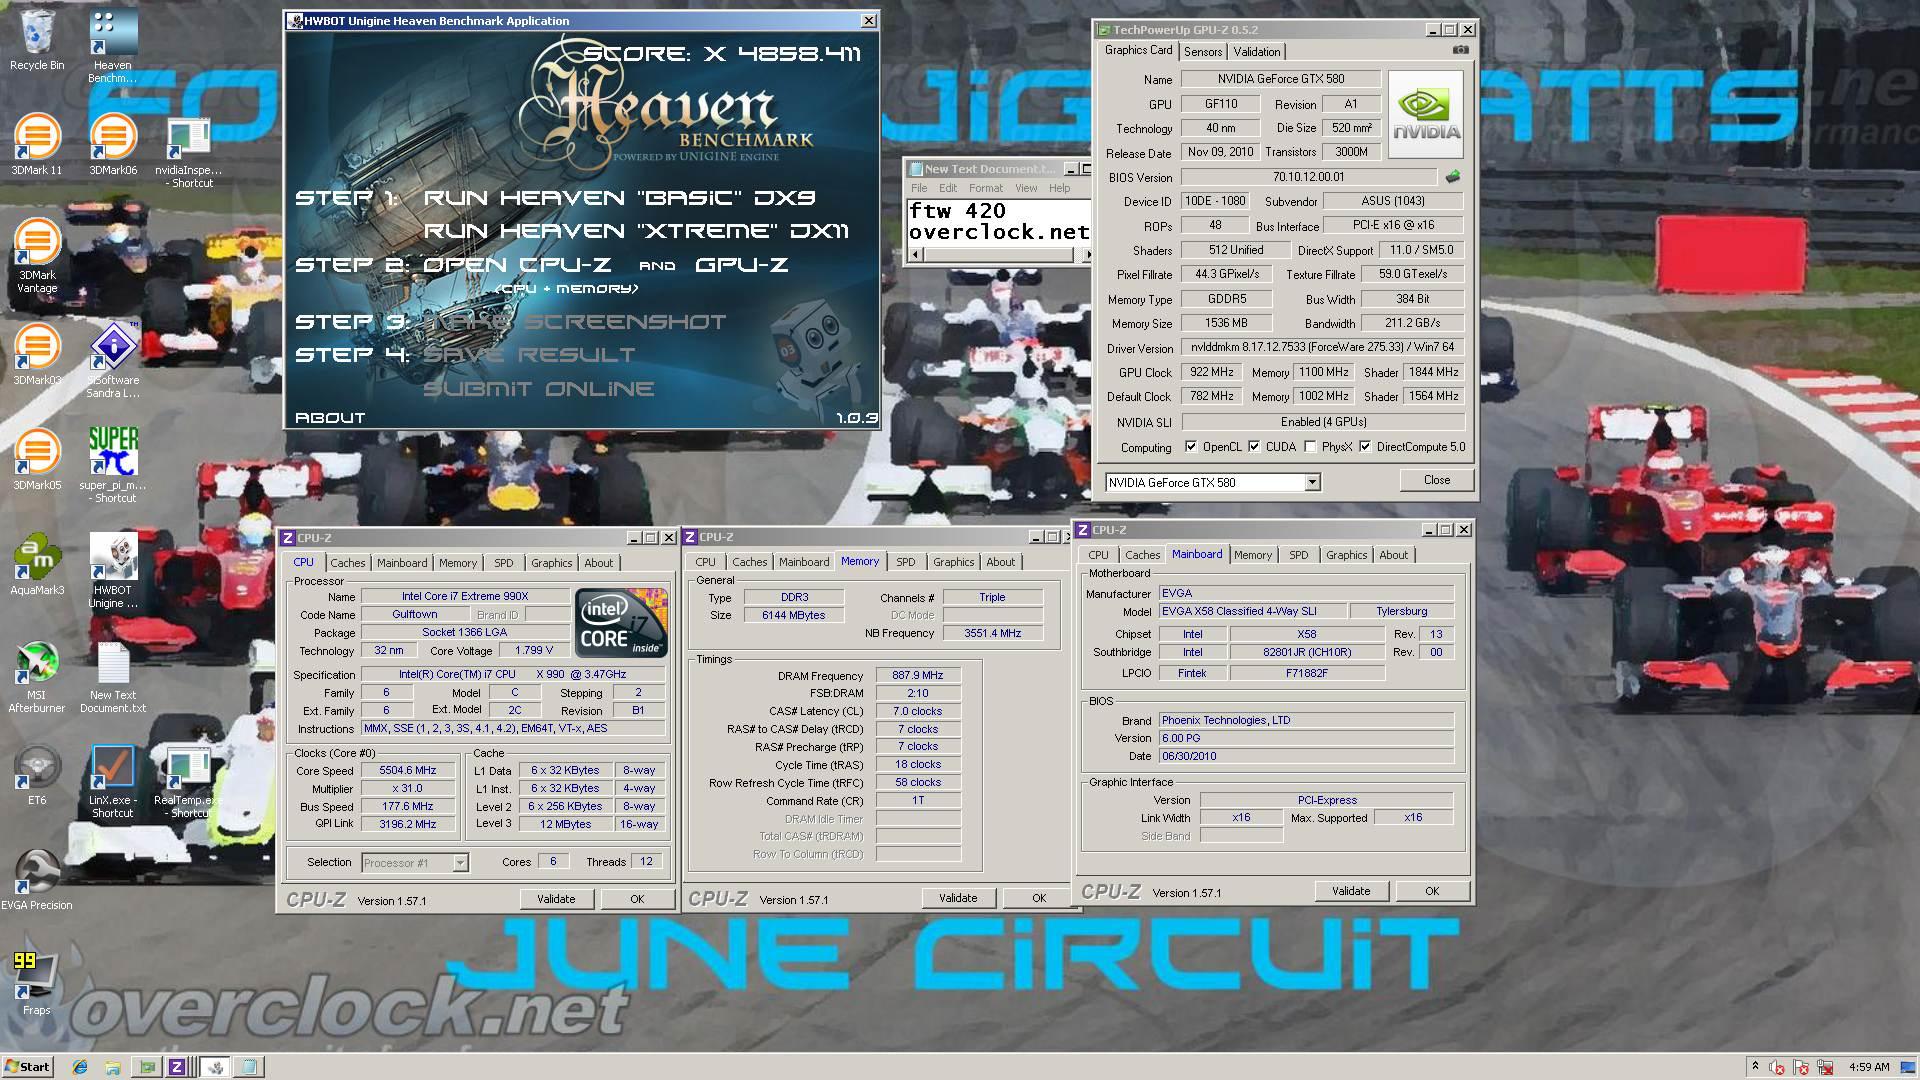Viewport: 1920px width, 1080px height.
Task: Open the Recycle Bin desktop icon
Action: [37, 40]
